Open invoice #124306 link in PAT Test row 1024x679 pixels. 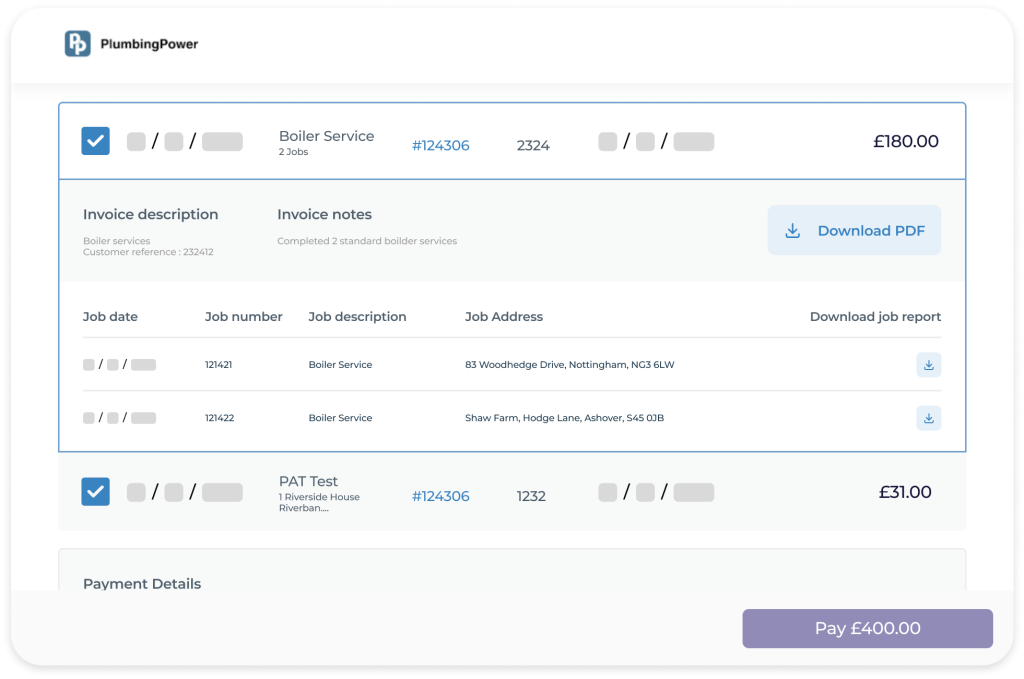coord(440,496)
